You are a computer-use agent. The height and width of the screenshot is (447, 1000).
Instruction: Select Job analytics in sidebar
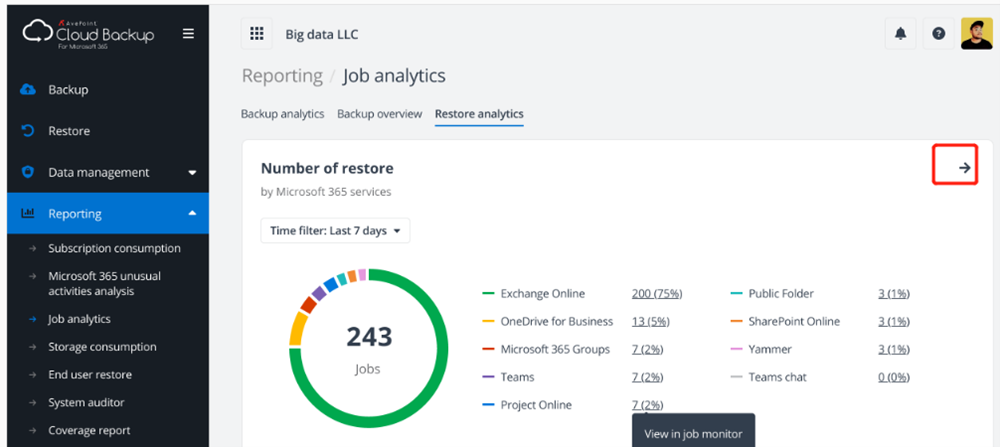click(x=79, y=319)
